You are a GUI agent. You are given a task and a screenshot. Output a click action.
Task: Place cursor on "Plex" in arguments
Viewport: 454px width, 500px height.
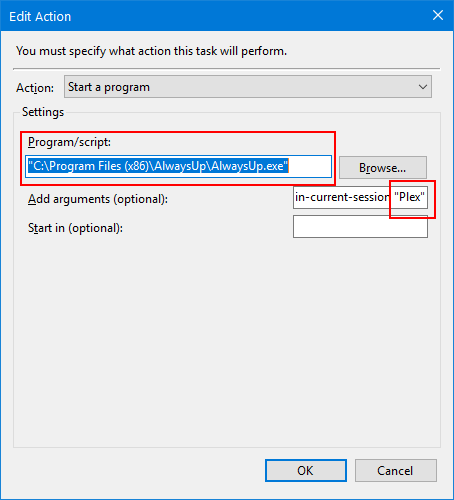(x=409, y=197)
